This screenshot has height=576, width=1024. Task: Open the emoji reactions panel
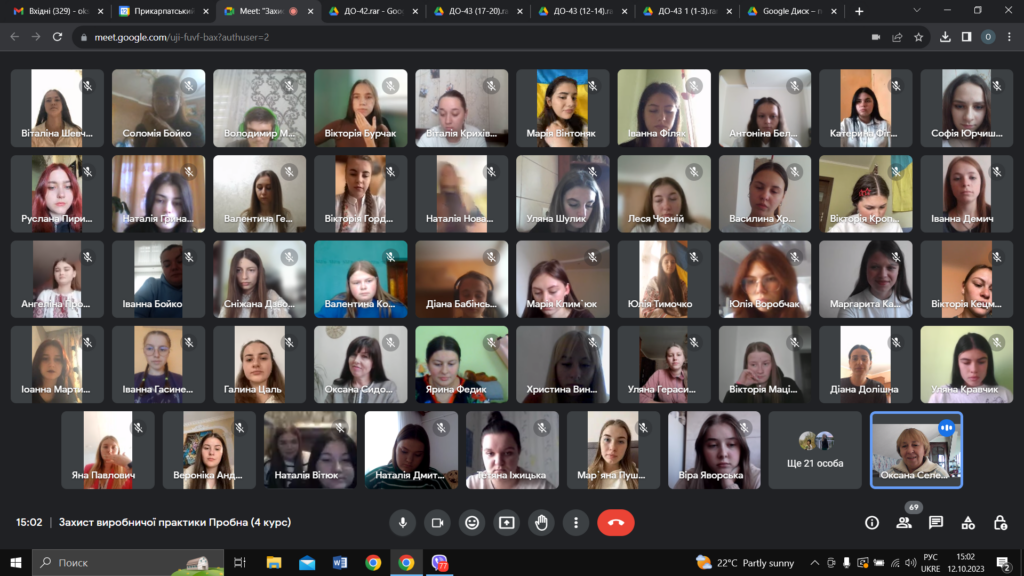(x=472, y=522)
